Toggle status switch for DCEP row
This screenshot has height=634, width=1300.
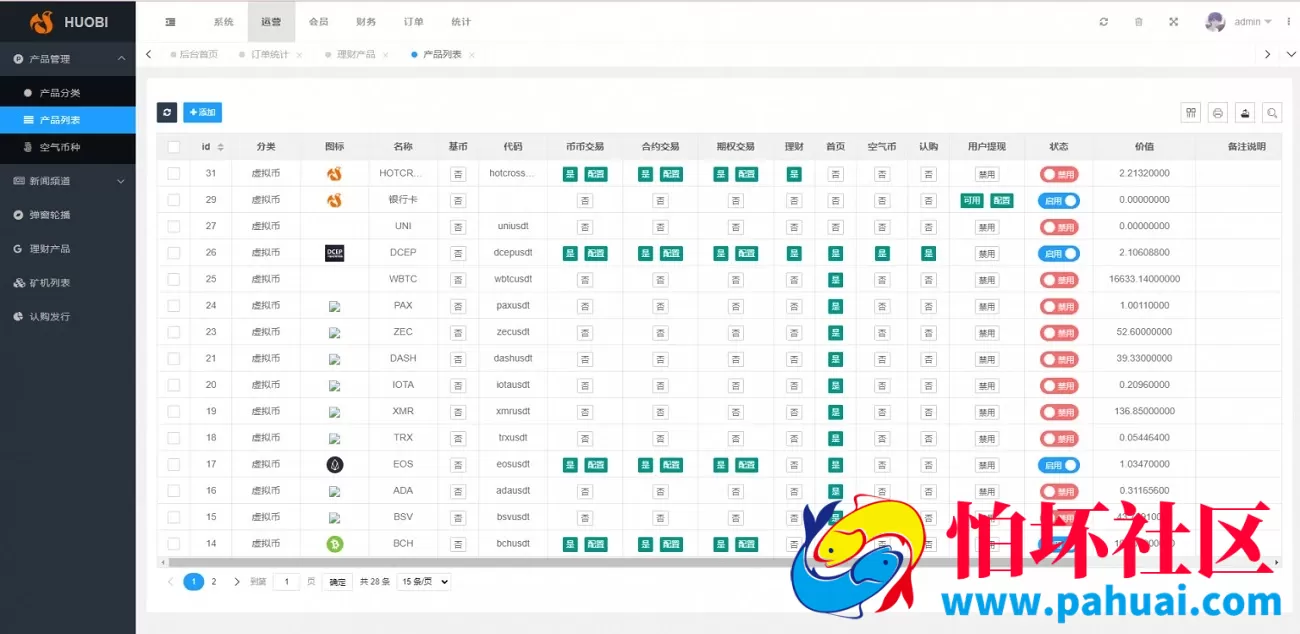point(1059,253)
